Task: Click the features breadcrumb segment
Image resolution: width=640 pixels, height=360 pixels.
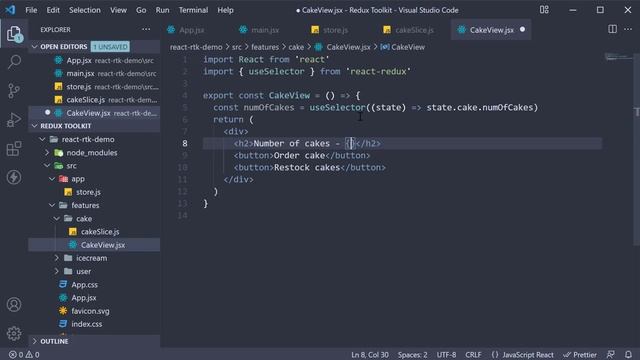Action: (264, 47)
